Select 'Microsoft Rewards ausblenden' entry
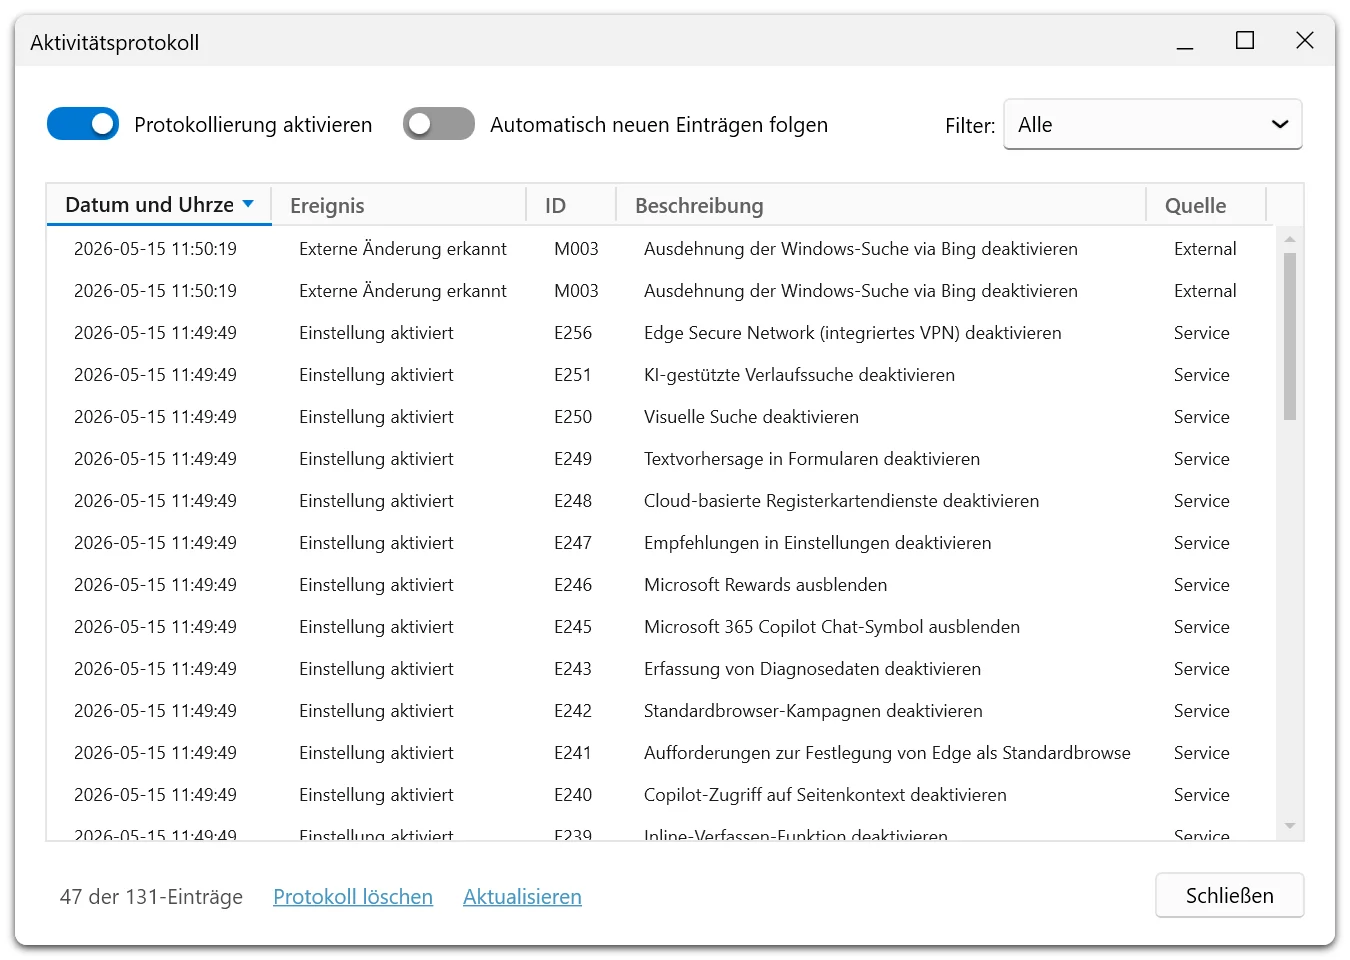The image size is (1350, 960). pyautogui.click(x=765, y=585)
